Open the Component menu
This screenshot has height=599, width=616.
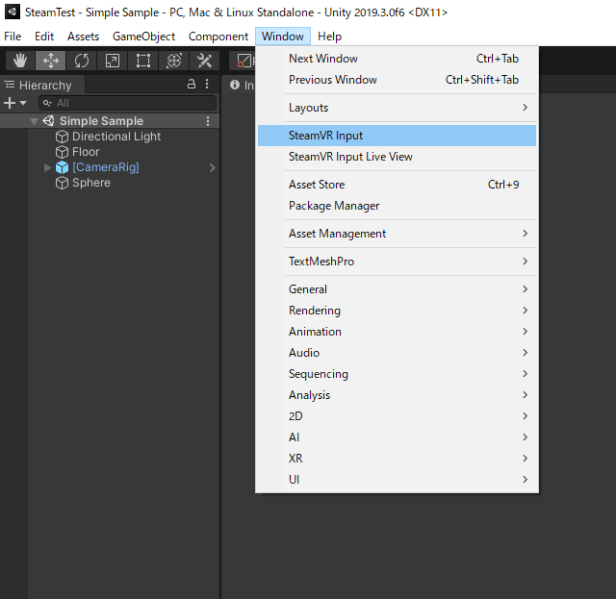pyautogui.click(x=218, y=37)
